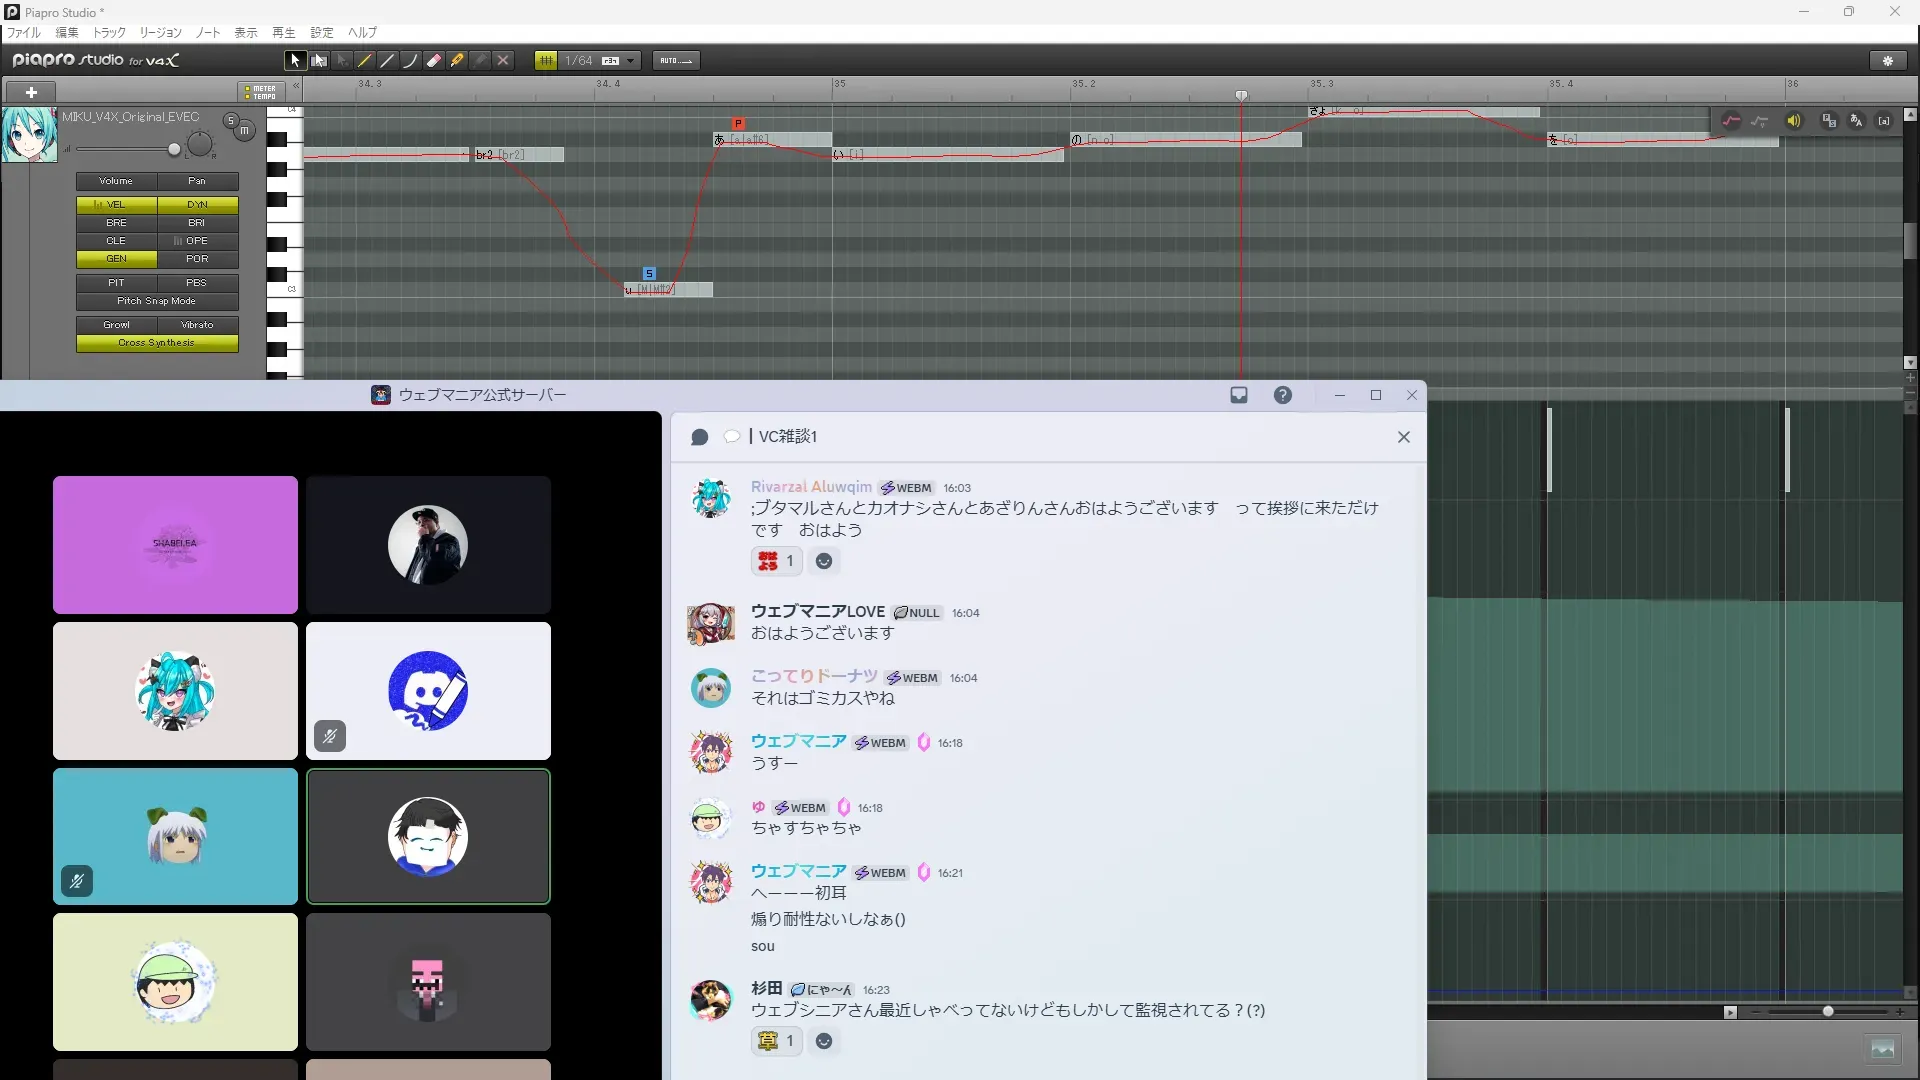Open the AUTO scroll mode dropdown
The height and width of the screenshot is (1080, 1920).
[x=676, y=61]
